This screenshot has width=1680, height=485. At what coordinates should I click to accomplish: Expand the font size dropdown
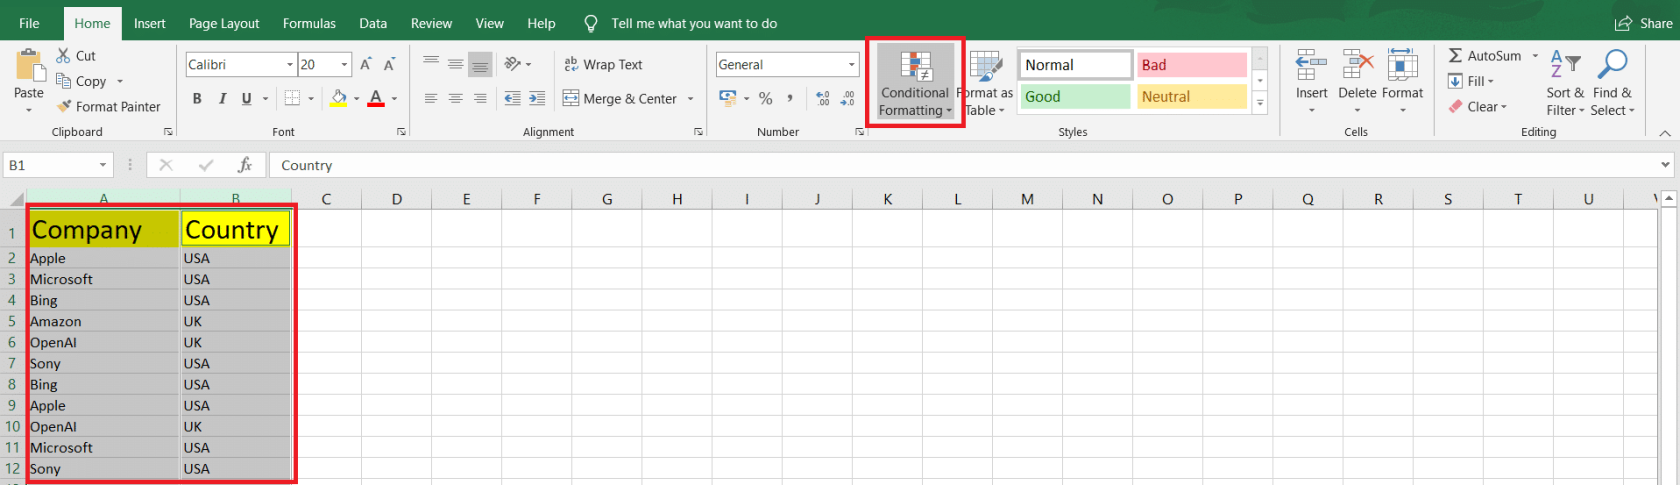pyautogui.click(x=344, y=64)
